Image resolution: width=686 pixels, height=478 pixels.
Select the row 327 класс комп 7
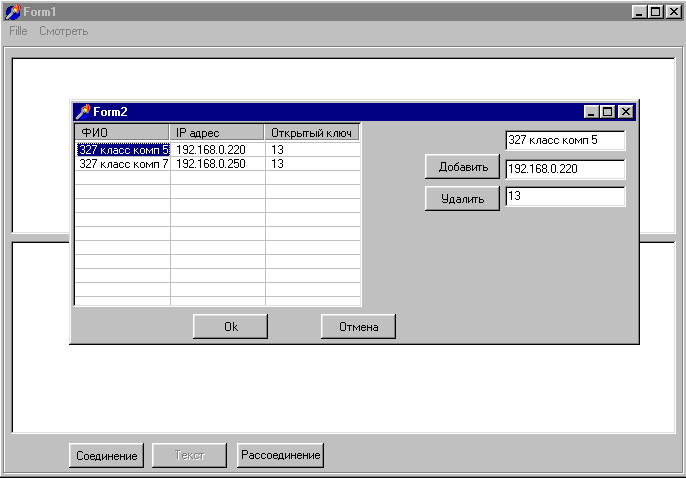pyautogui.click(x=123, y=164)
